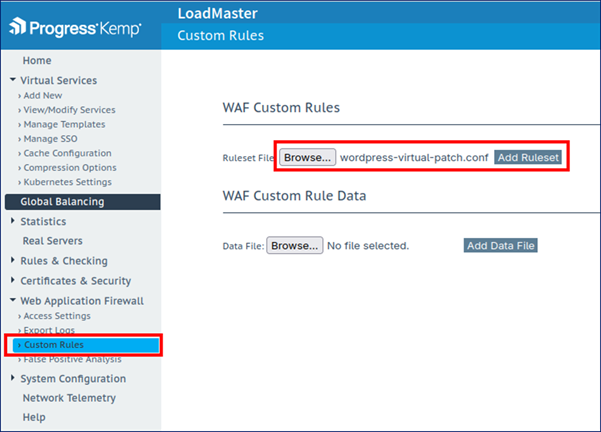Expand the Statistics arrow
The height and width of the screenshot is (432, 601).
pos(13,221)
